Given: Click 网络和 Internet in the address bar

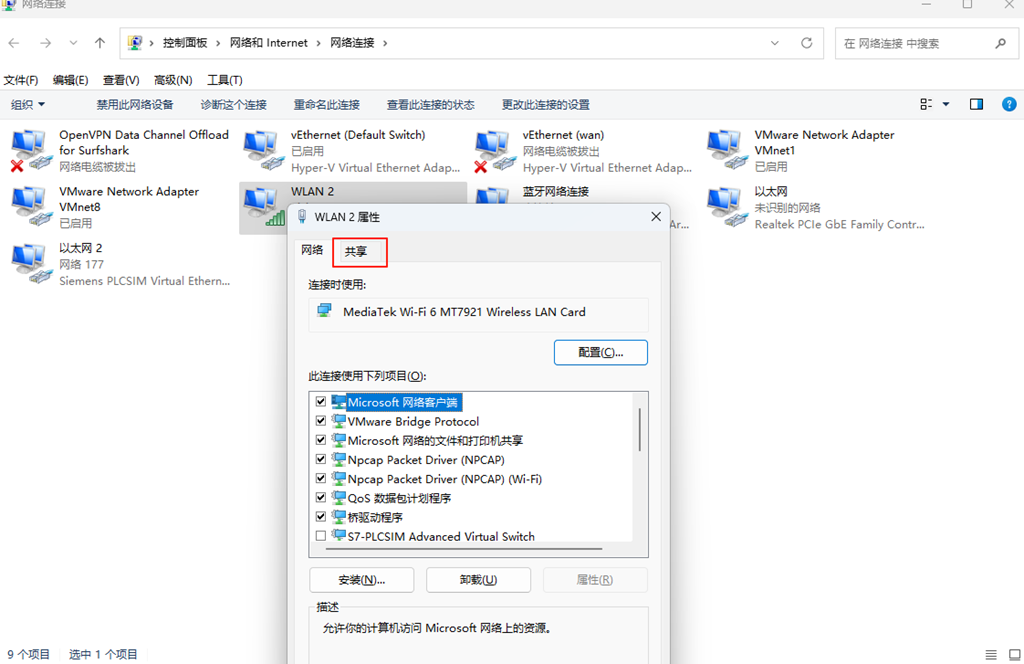Looking at the screenshot, I should 268,43.
